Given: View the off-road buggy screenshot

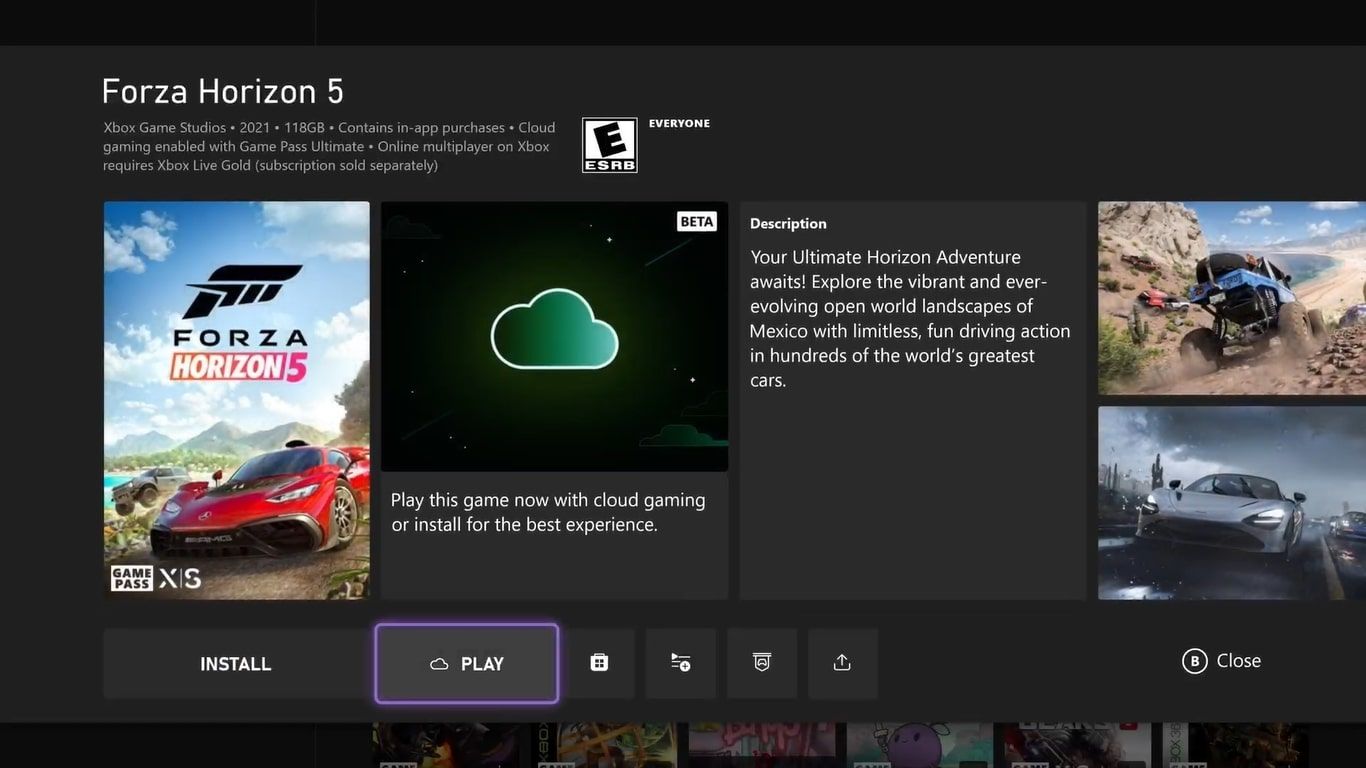Looking at the screenshot, I should (x=1232, y=298).
